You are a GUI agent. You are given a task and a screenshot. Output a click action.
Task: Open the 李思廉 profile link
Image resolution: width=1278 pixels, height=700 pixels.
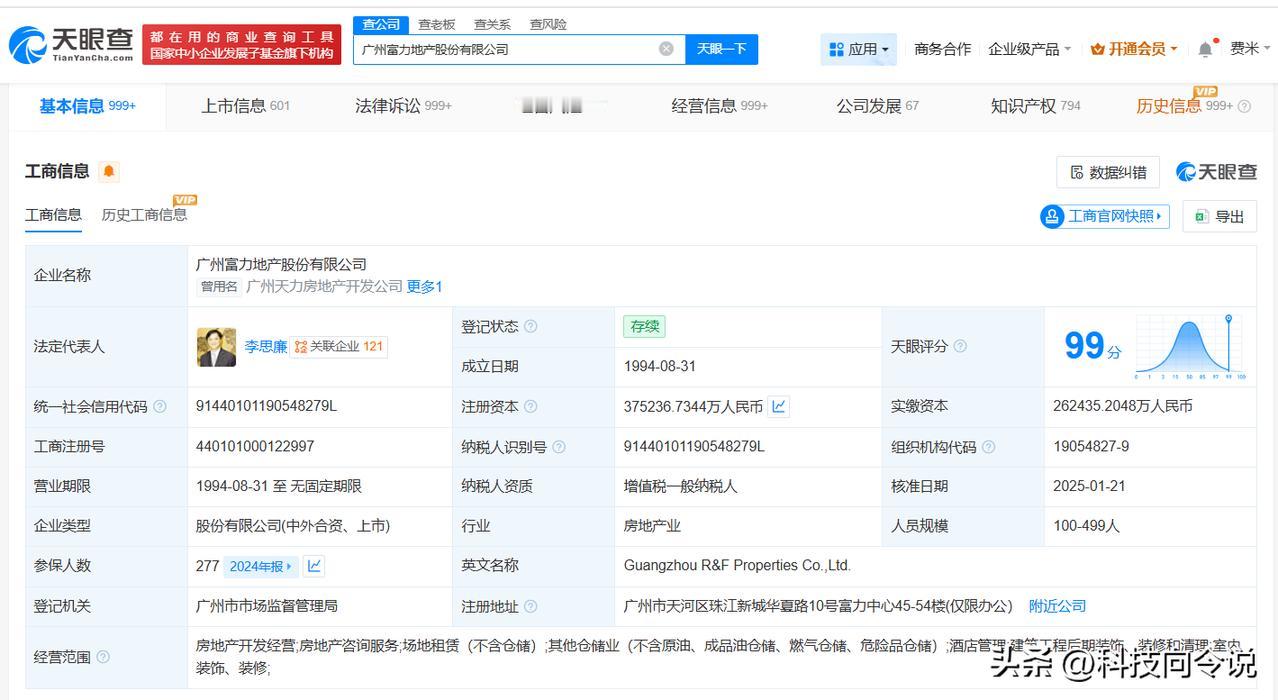266,347
